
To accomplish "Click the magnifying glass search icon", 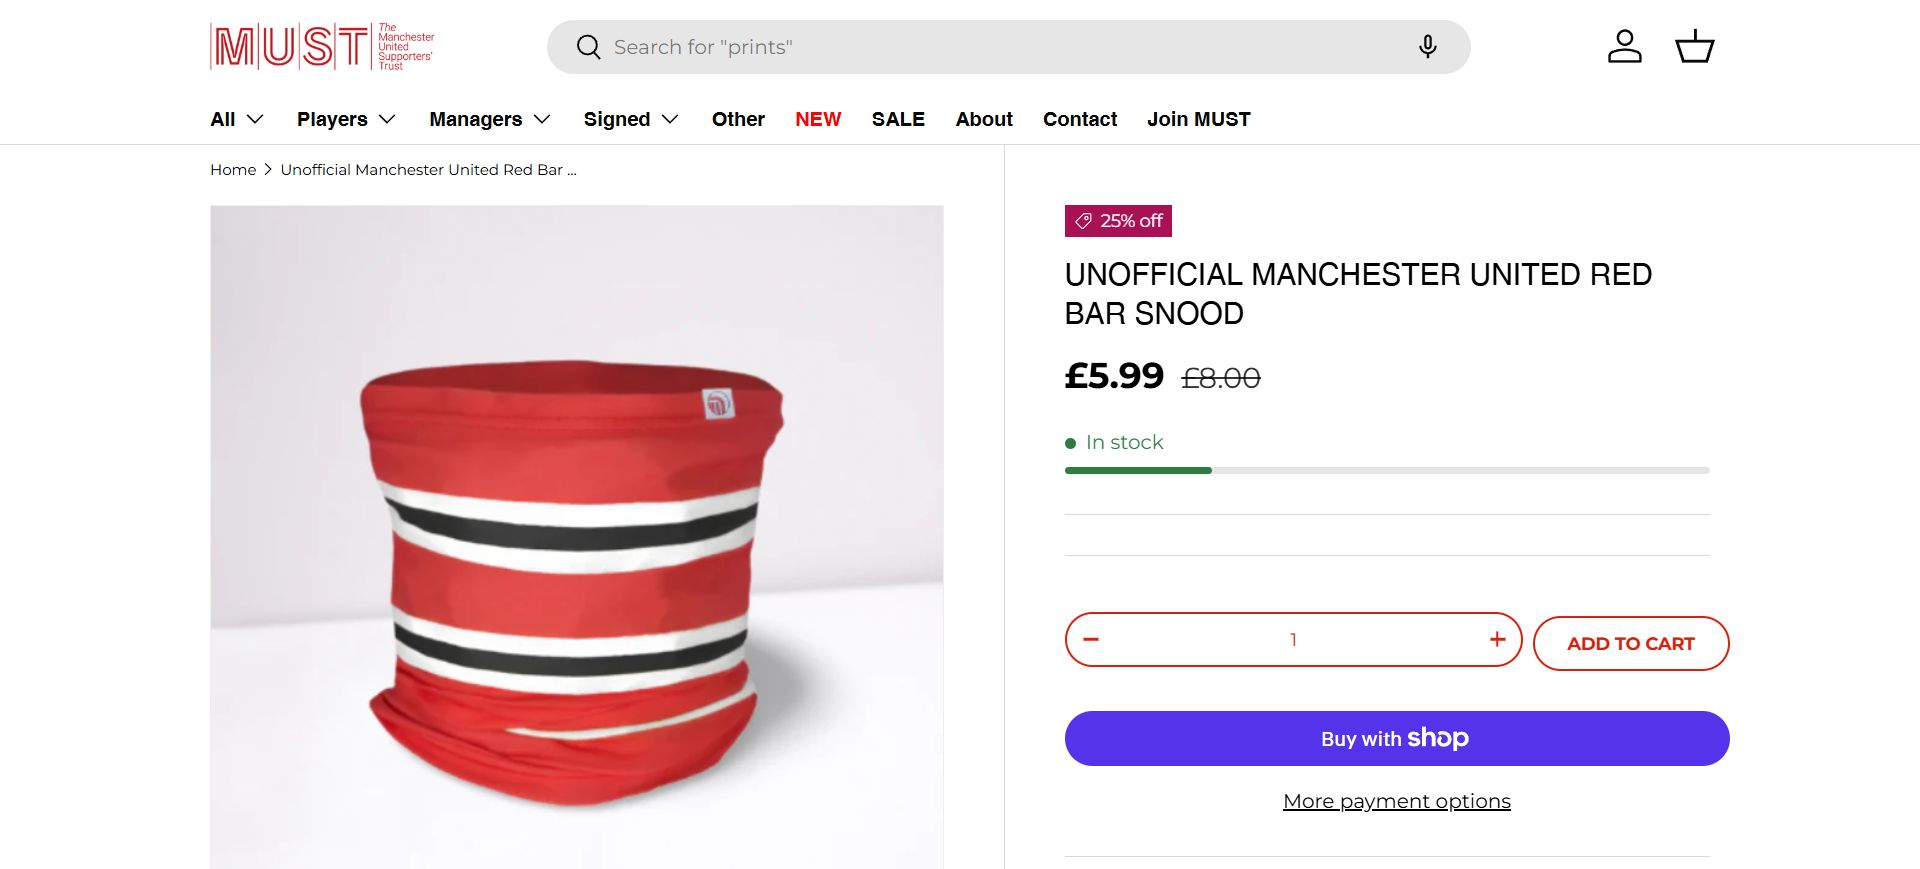I will click(x=589, y=47).
